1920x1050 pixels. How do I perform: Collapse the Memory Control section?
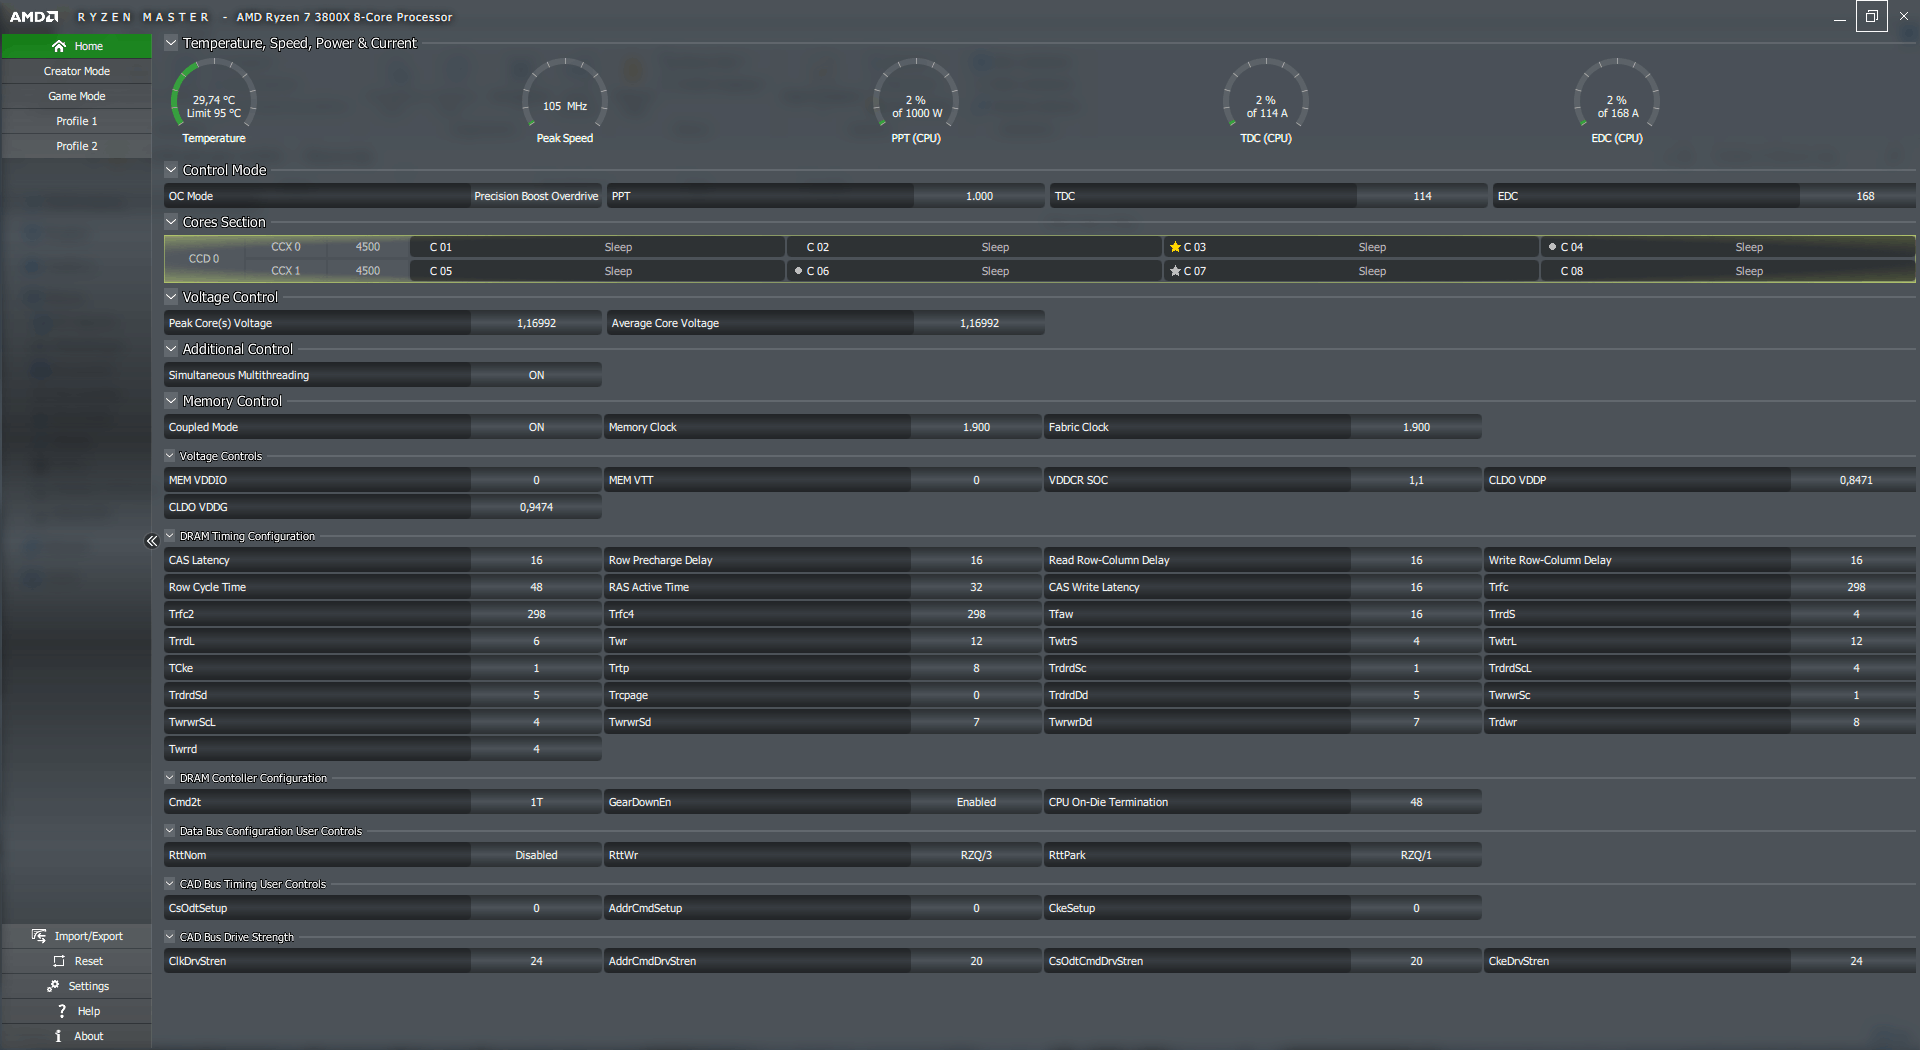click(171, 401)
